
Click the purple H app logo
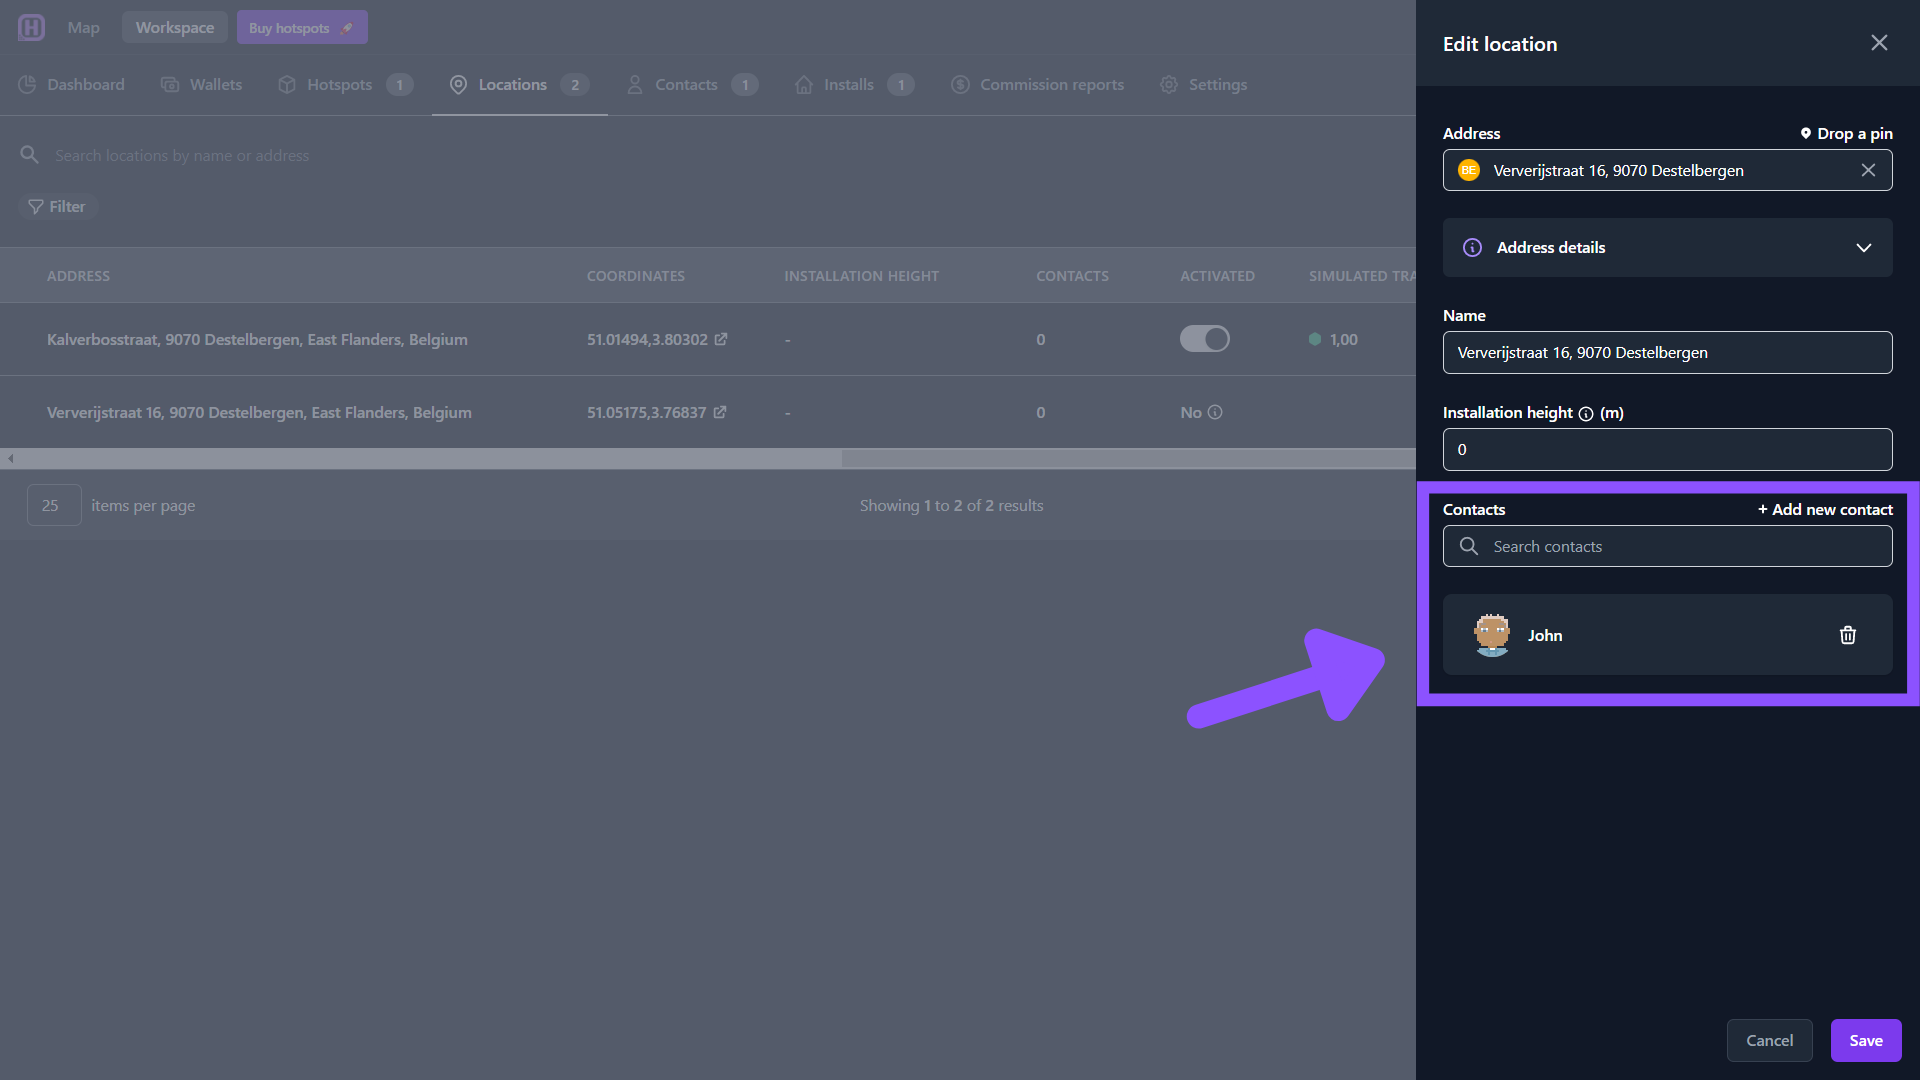(31, 27)
